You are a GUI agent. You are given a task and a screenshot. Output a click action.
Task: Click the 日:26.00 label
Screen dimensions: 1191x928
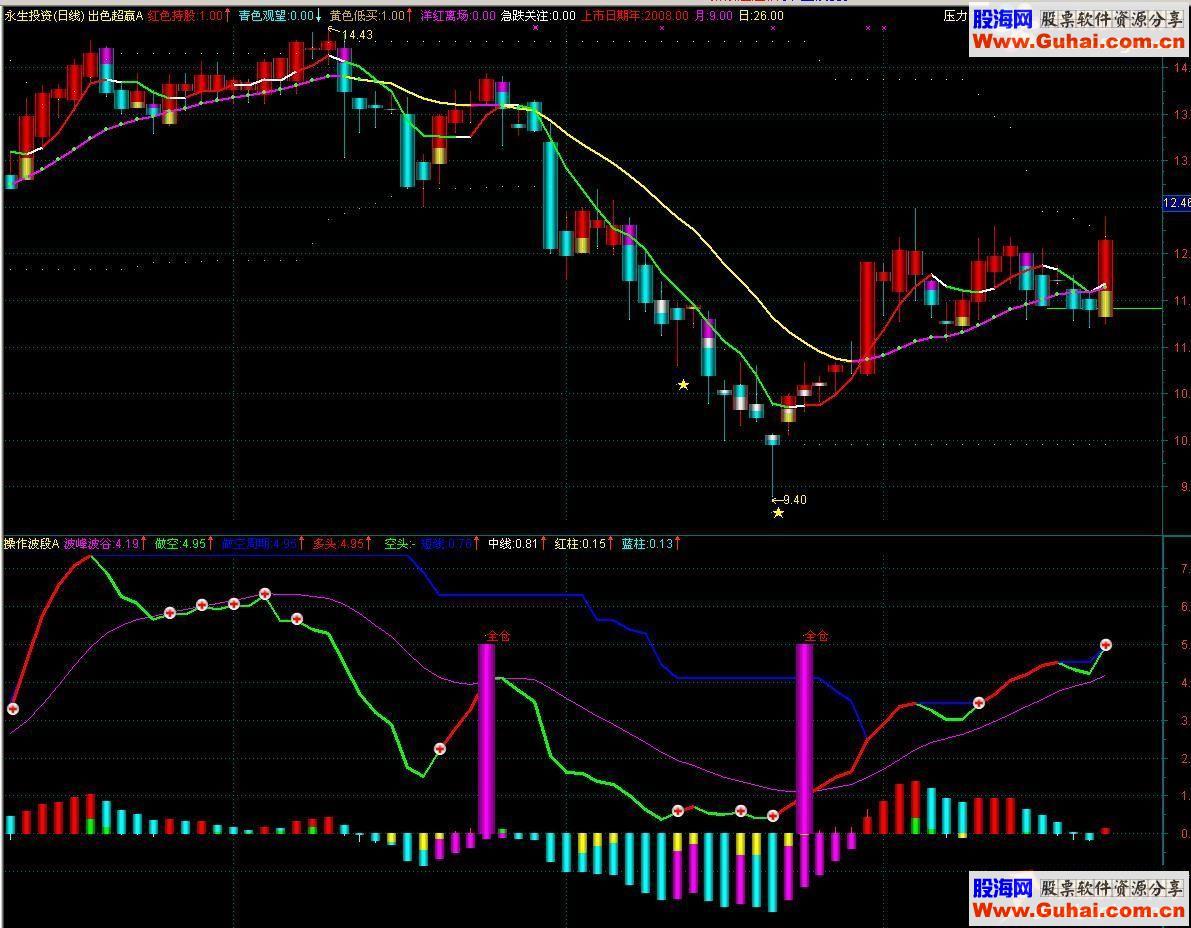point(761,15)
